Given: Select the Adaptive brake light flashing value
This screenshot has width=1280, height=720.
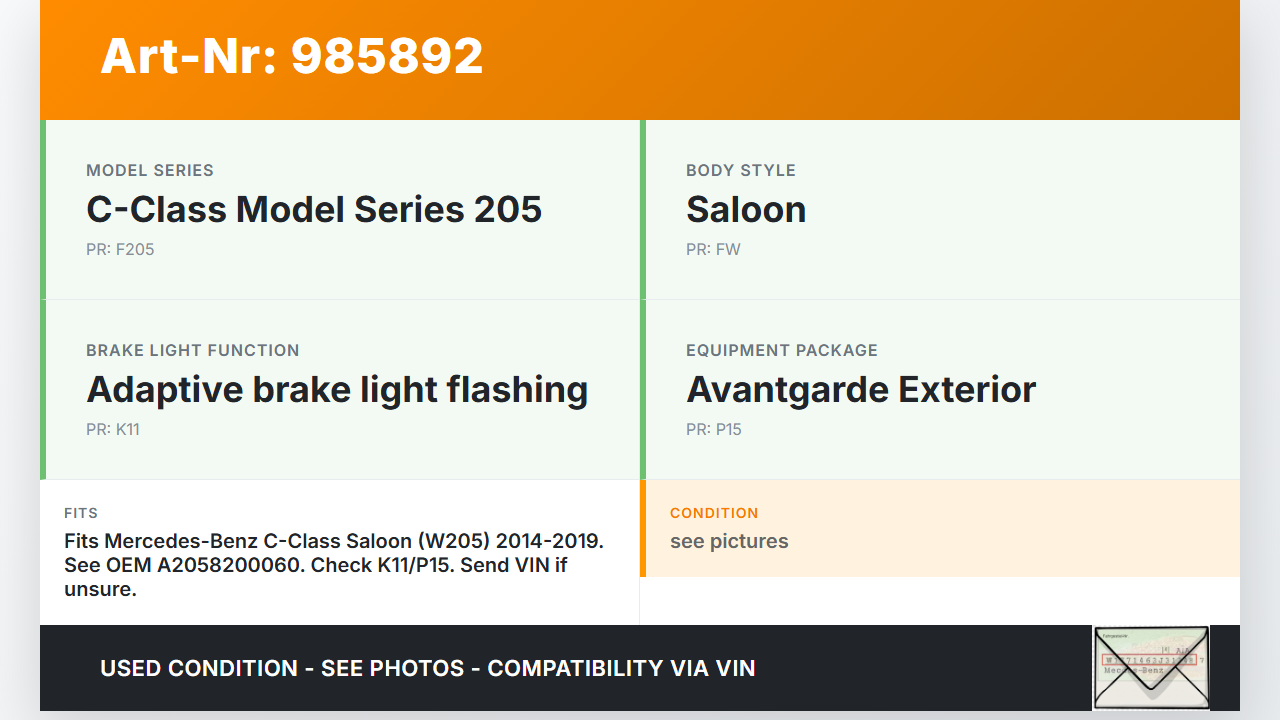Looking at the screenshot, I should tap(337, 390).
